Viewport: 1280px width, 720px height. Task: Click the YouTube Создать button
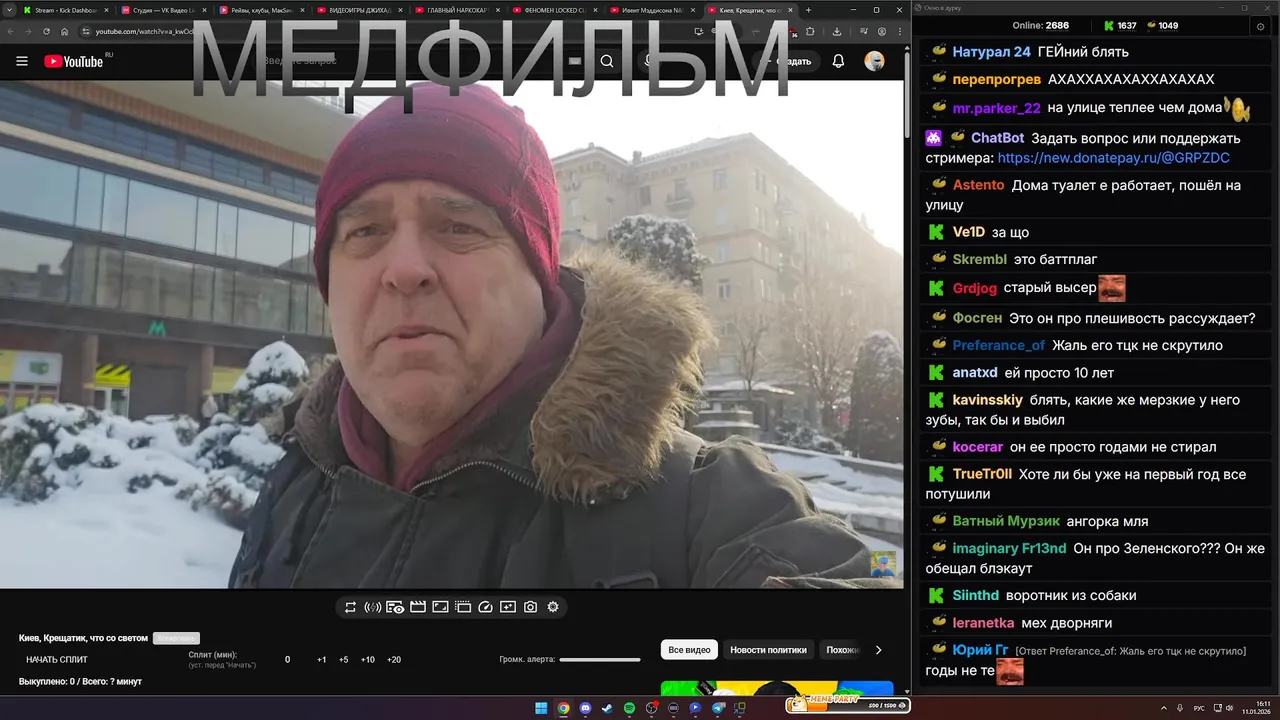(786, 61)
